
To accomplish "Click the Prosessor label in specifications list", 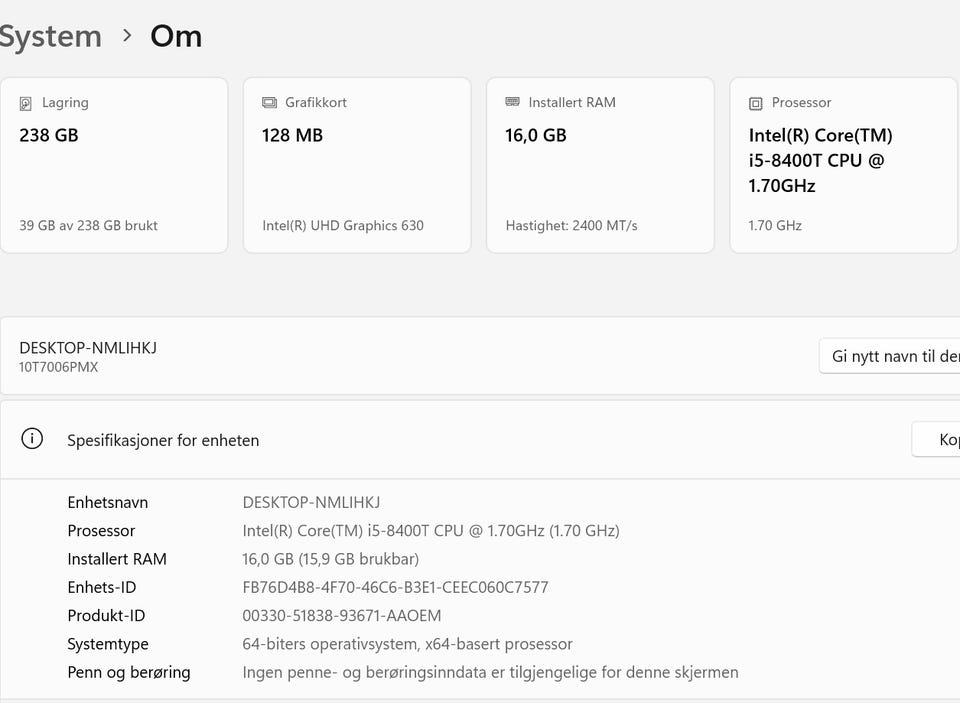I will 101,530.
